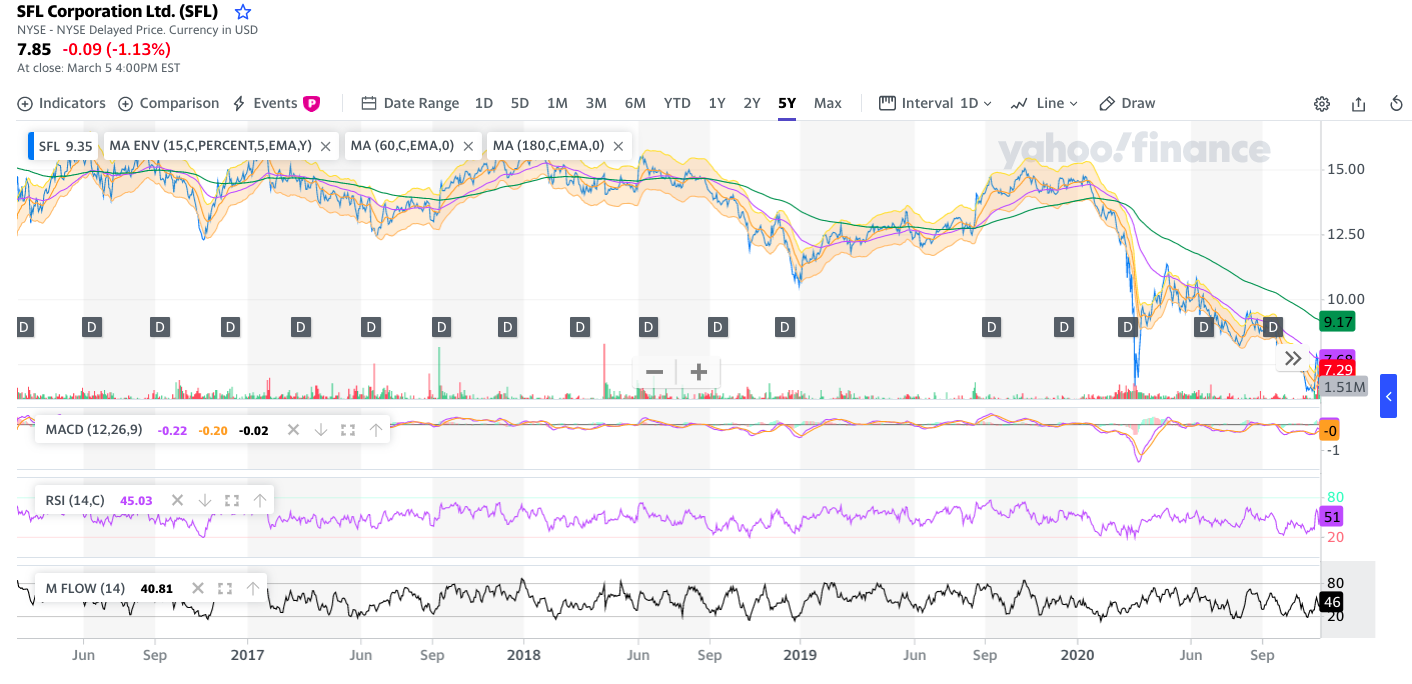This screenshot has width=1412, height=684.
Task: Open chart settings gear
Action: click(1322, 104)
